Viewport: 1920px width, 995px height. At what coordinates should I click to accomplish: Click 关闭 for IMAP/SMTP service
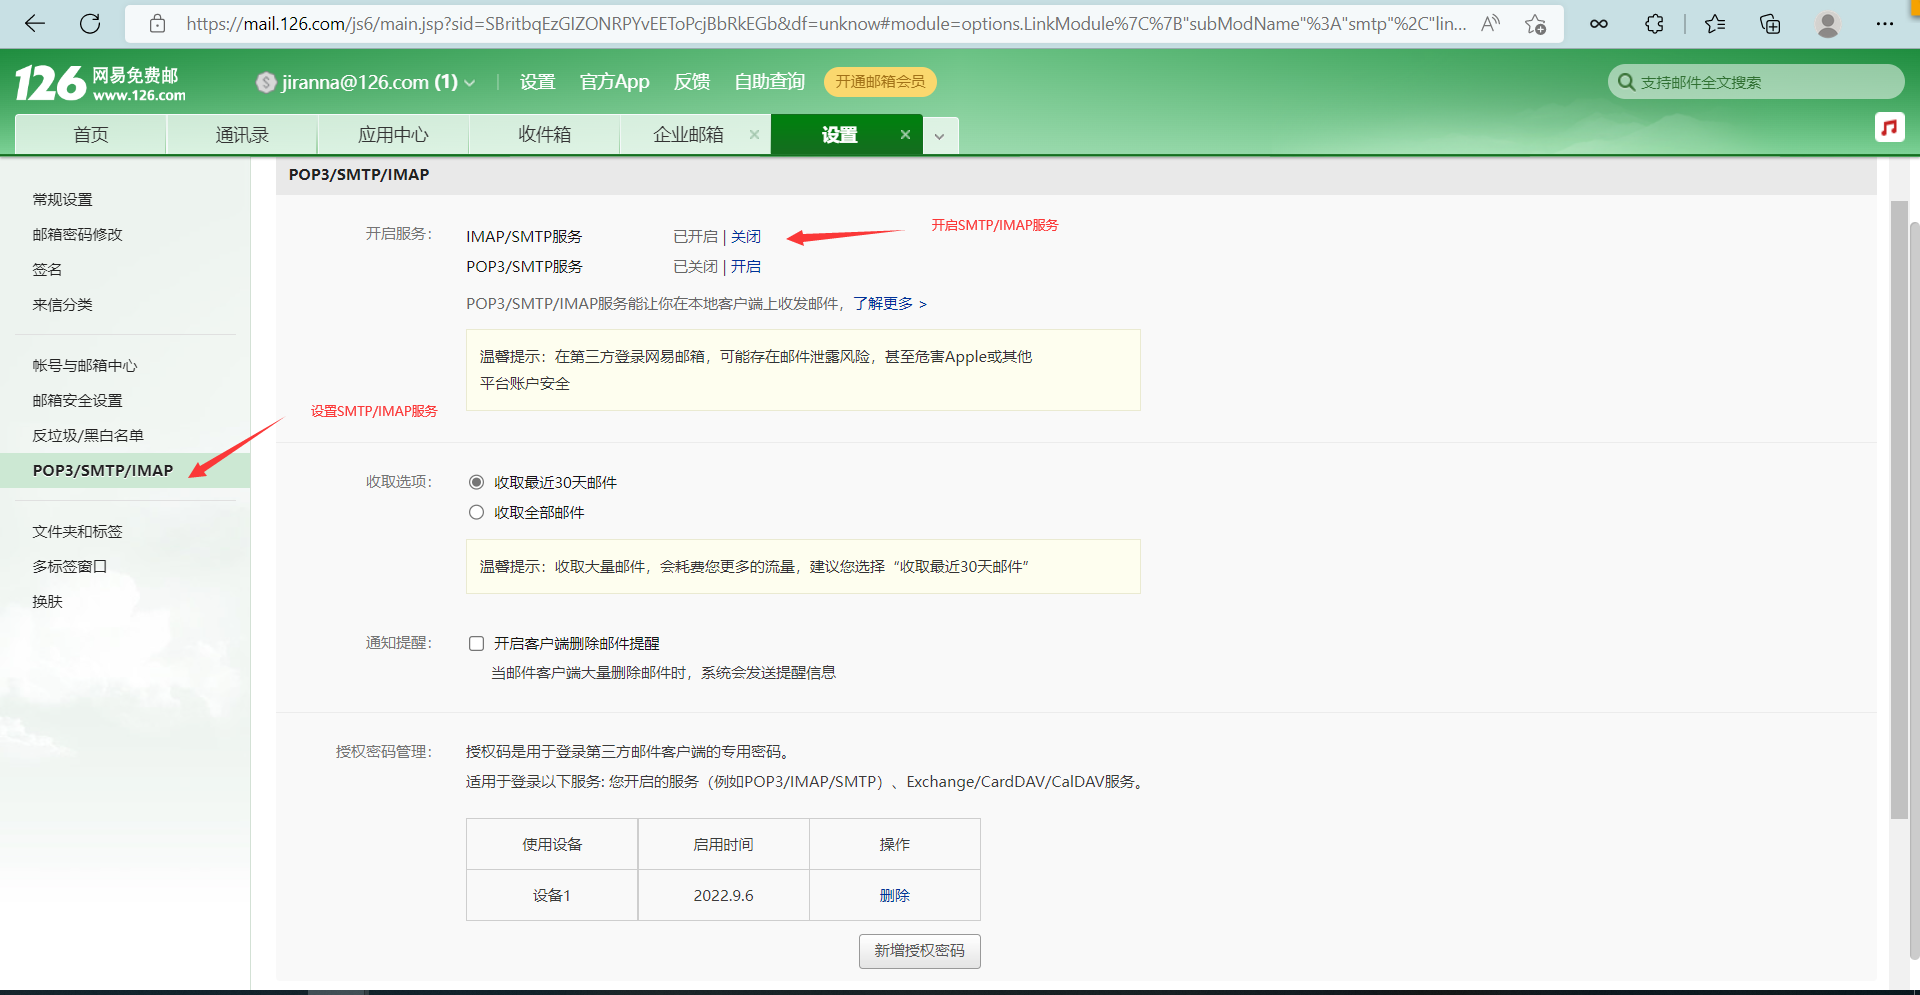coord(746,236)
